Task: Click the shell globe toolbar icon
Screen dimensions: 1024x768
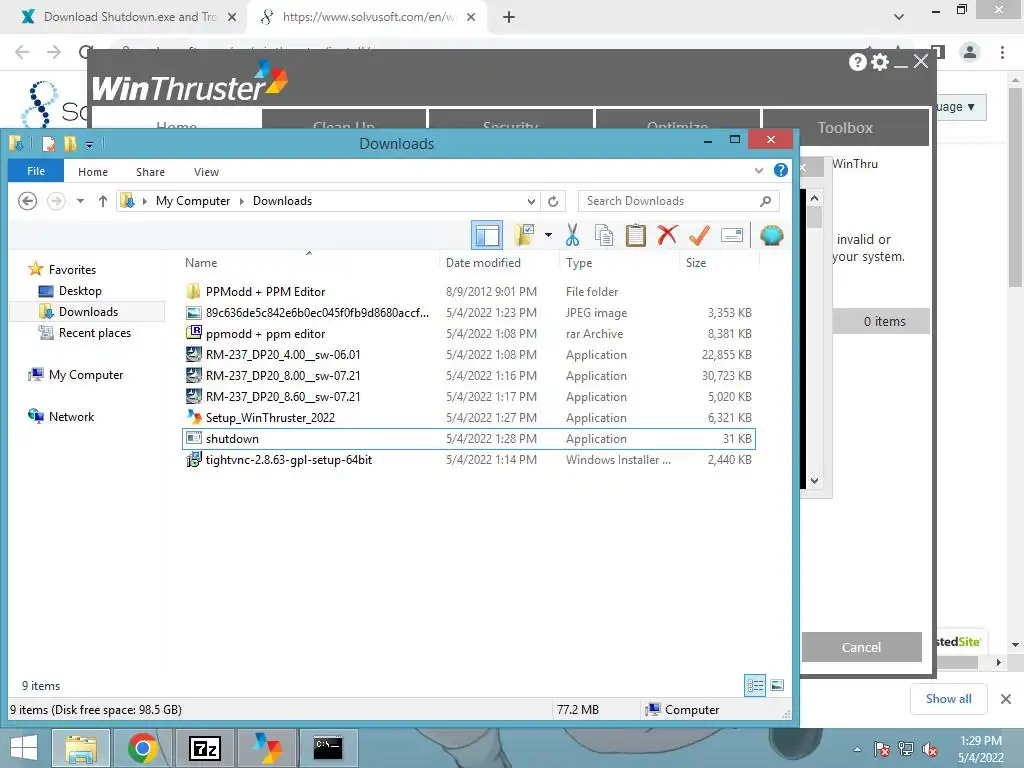Action: click(x=771, y=235)
